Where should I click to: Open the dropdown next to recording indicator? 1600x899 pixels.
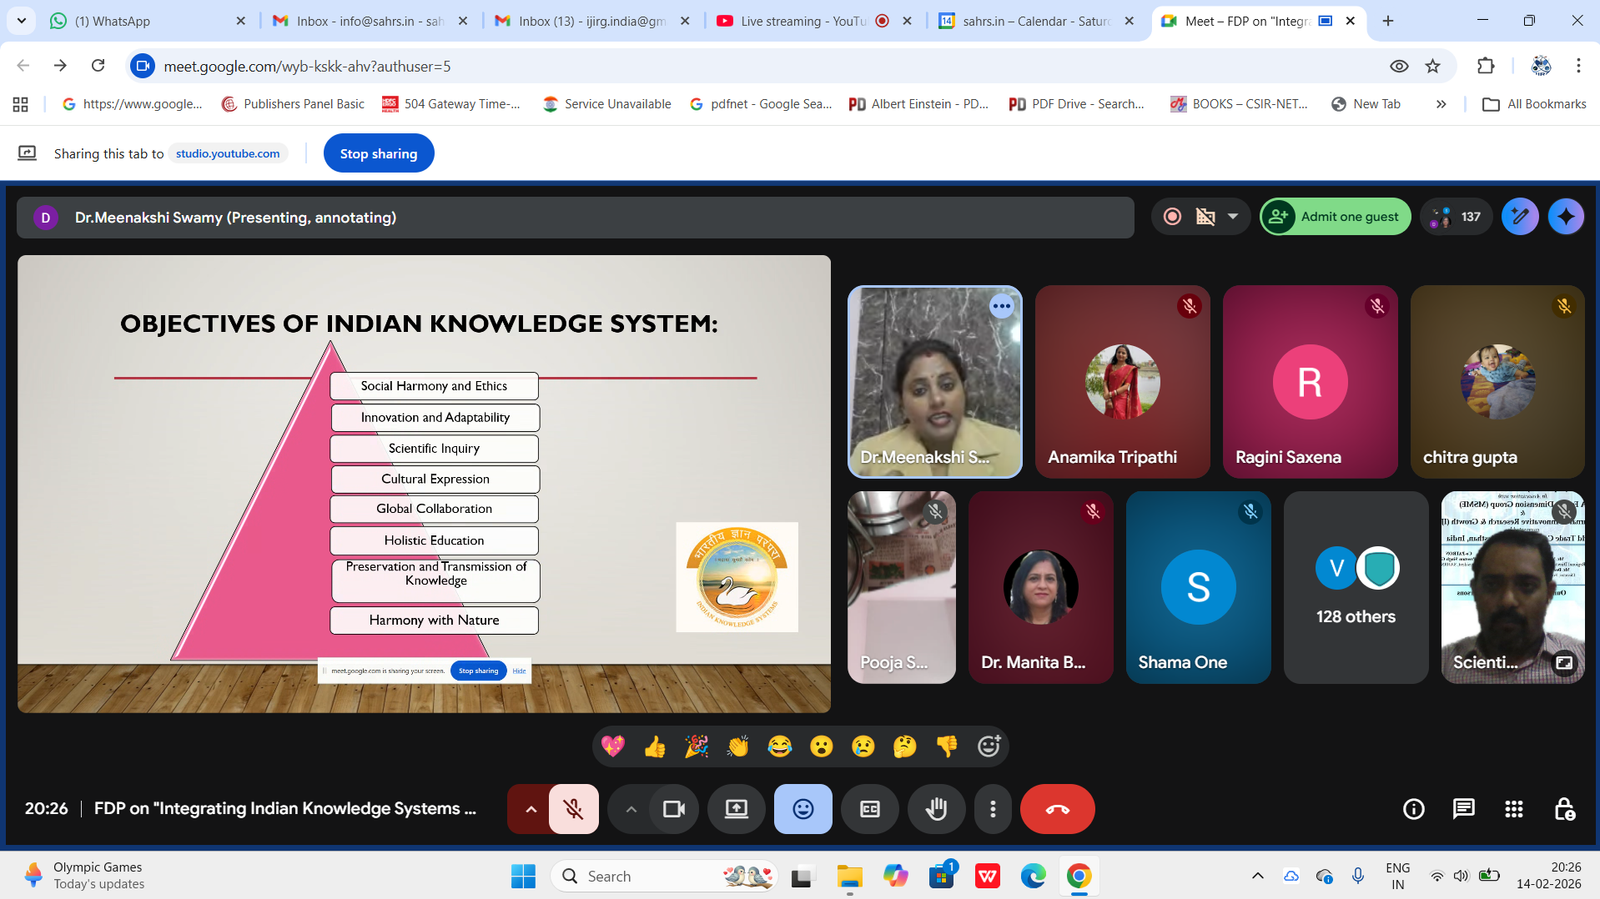1233,217
